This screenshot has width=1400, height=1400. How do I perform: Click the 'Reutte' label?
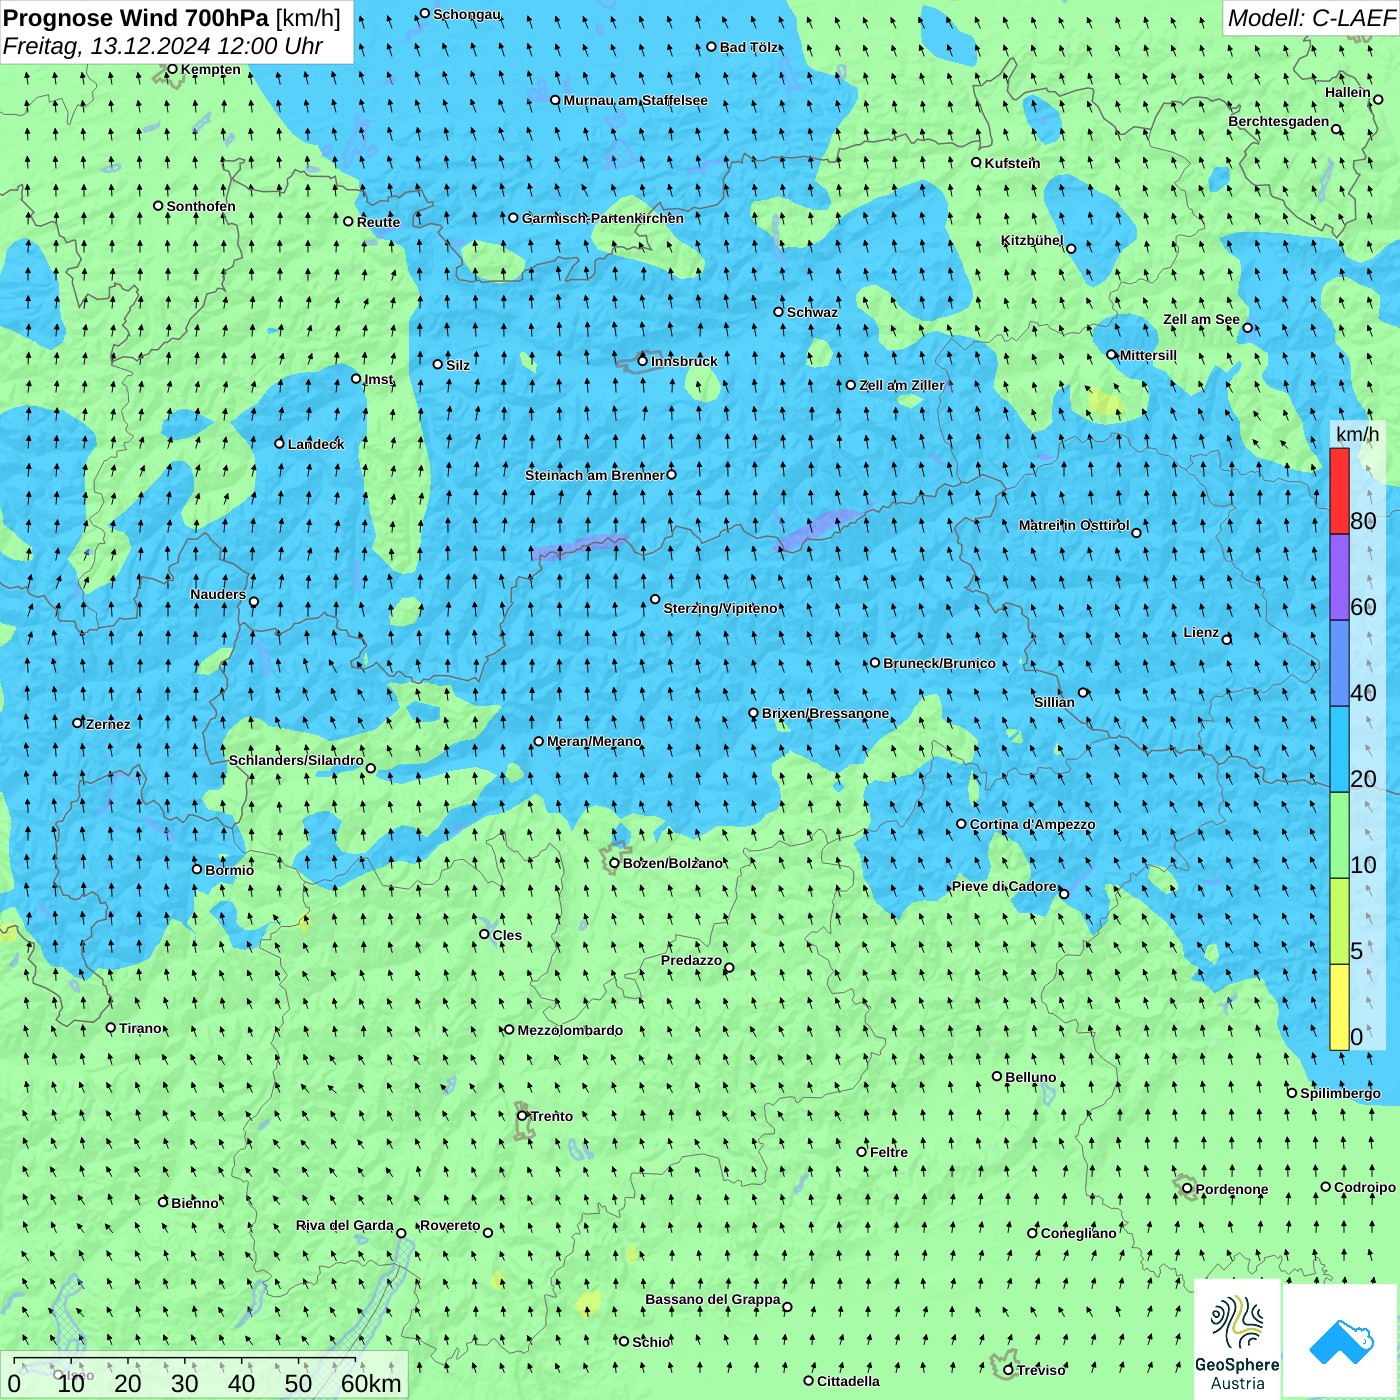pyautogui.click(x=378, y=222)
